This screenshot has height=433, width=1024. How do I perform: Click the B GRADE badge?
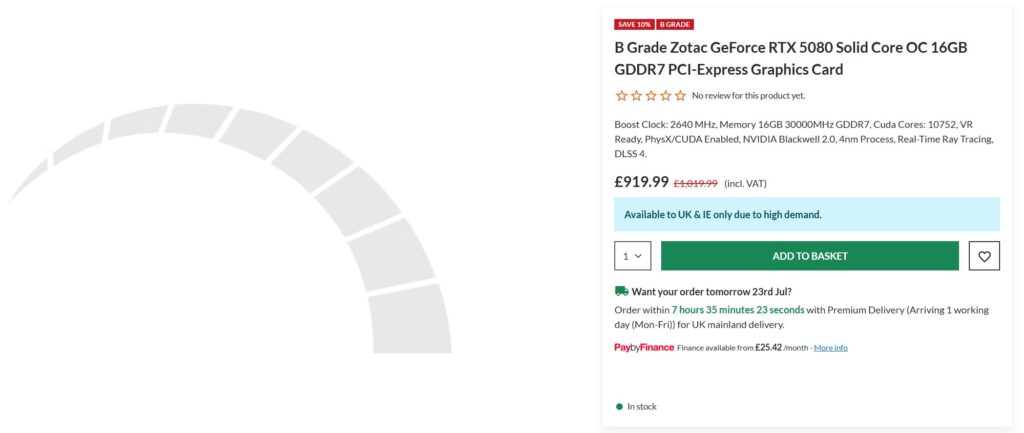(675, 24)
